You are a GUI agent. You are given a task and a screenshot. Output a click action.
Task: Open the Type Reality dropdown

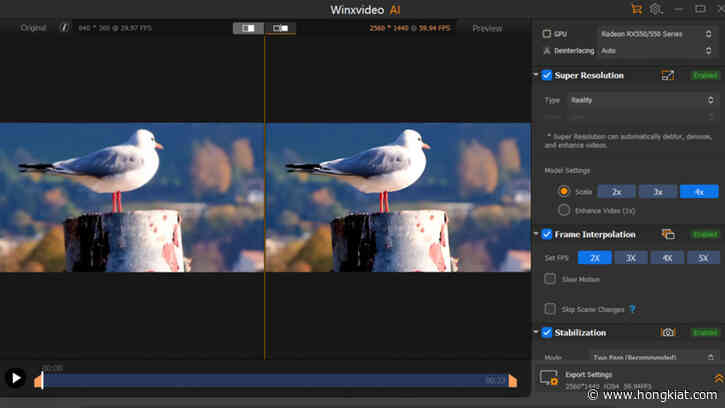tap(642, 100)
